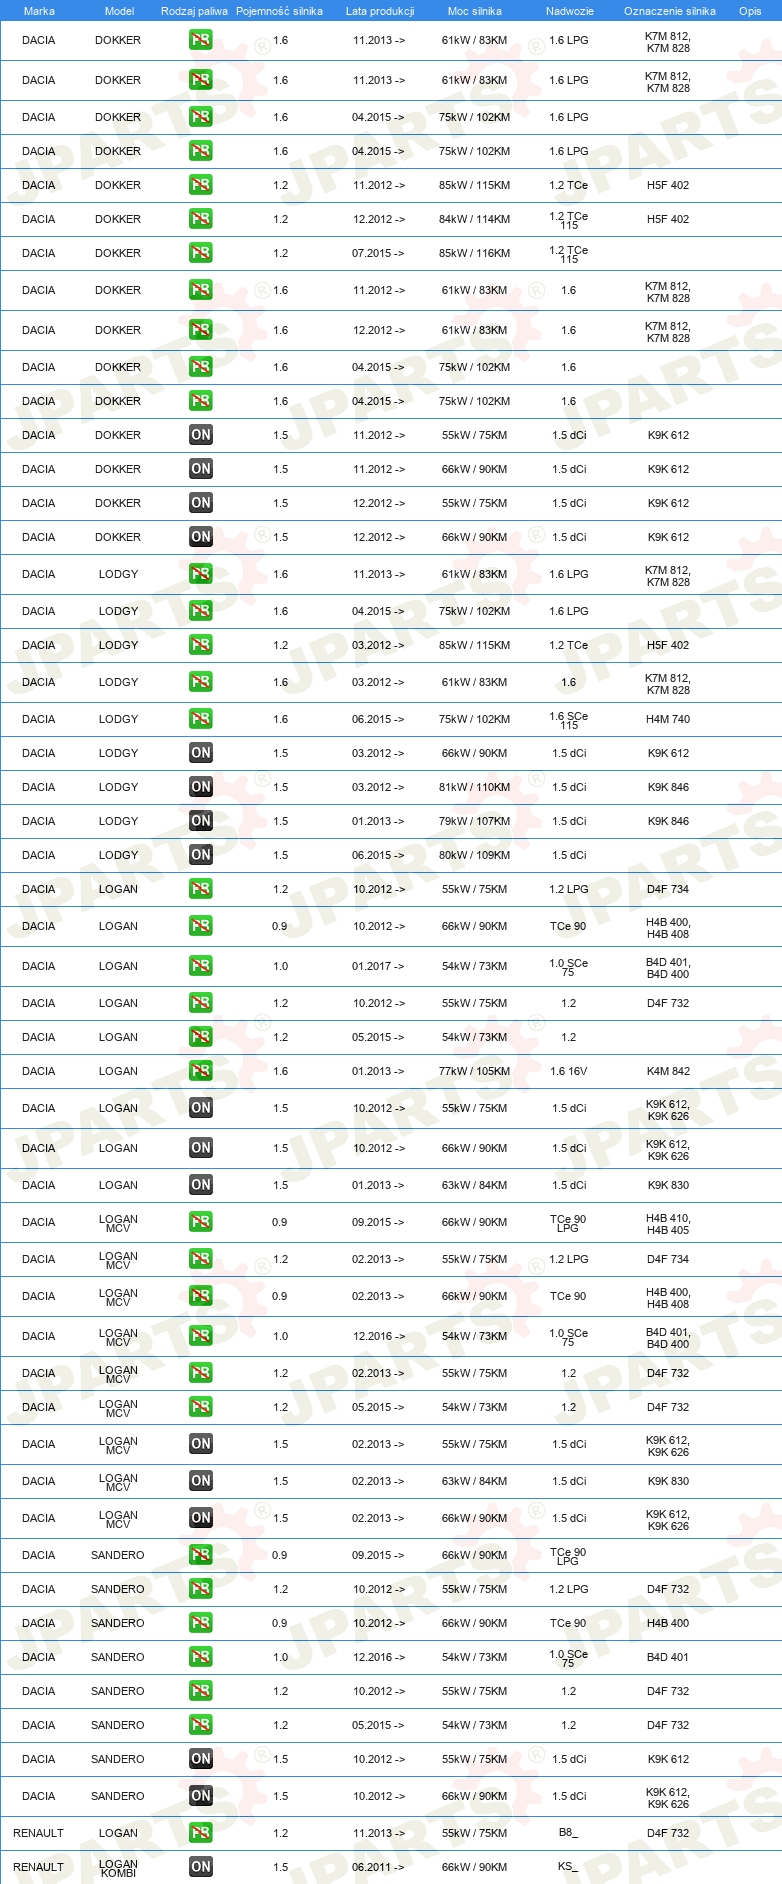Click diesel ON icon in Lodgy 80kW/109KM row

(x=201, y=855)
